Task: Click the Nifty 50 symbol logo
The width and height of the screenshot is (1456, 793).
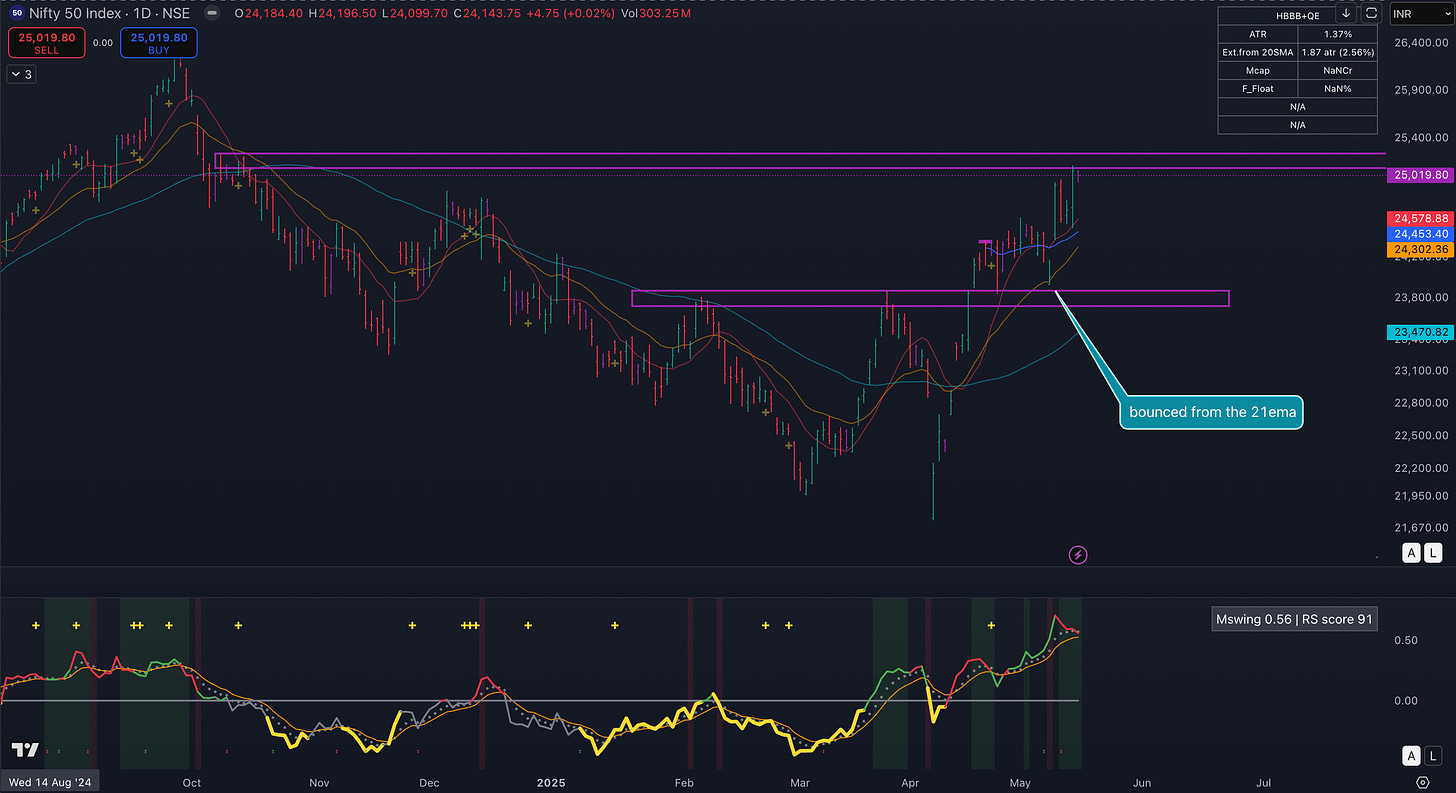Action: (17, 12)
